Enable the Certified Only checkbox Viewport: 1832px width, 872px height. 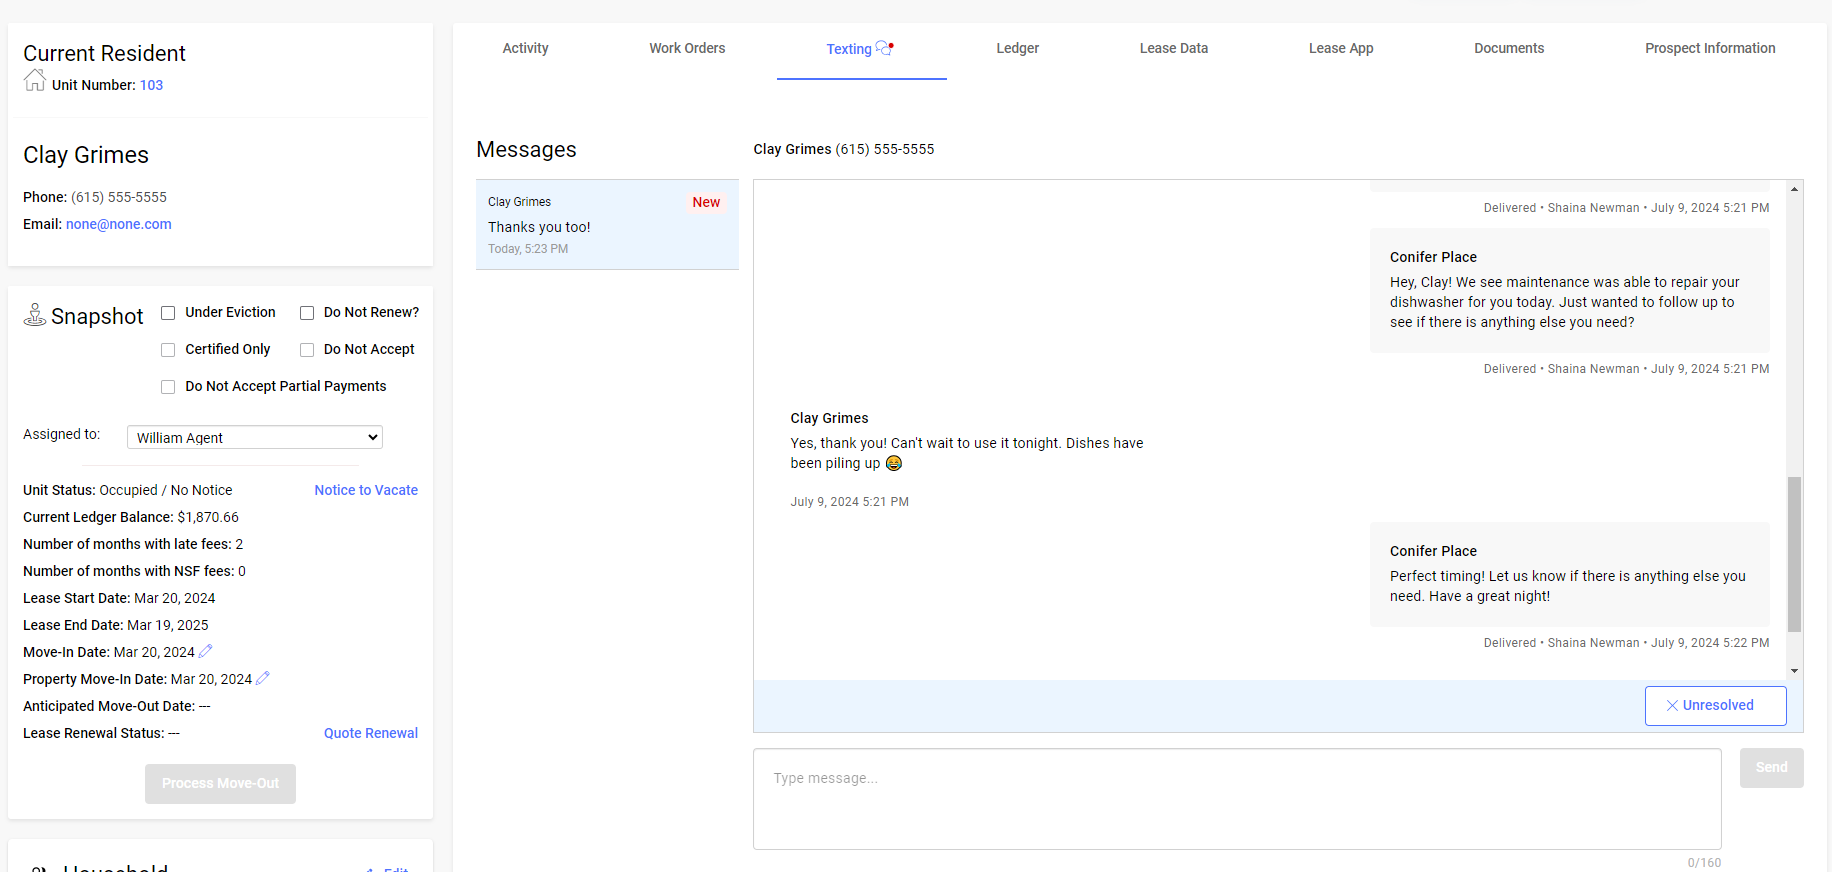click(168, 350)
